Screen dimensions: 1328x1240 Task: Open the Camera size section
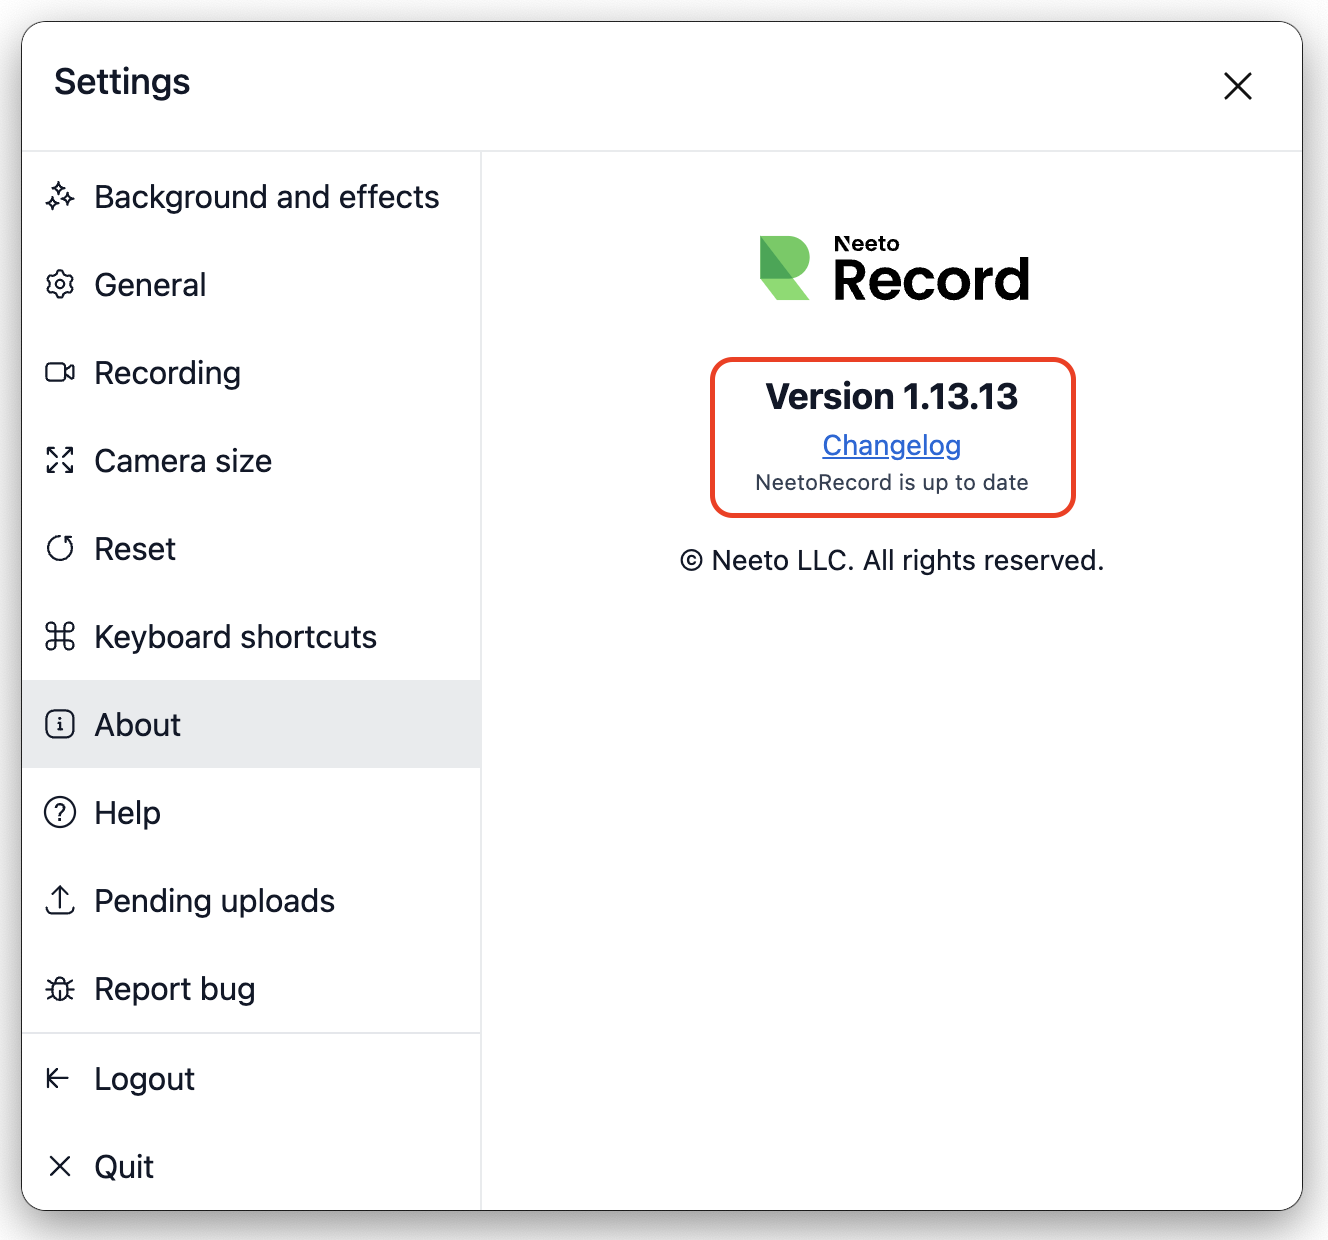(x=251, y=461)
